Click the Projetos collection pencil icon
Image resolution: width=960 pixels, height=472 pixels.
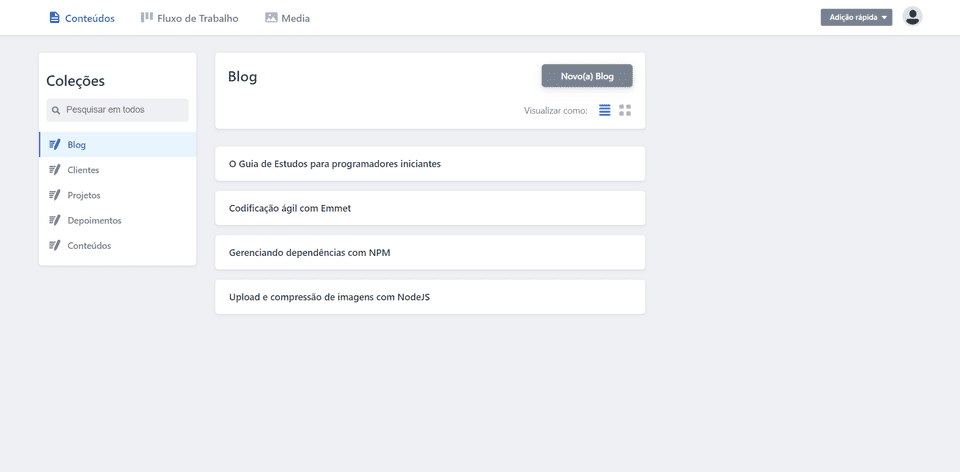tap(54, 195)
